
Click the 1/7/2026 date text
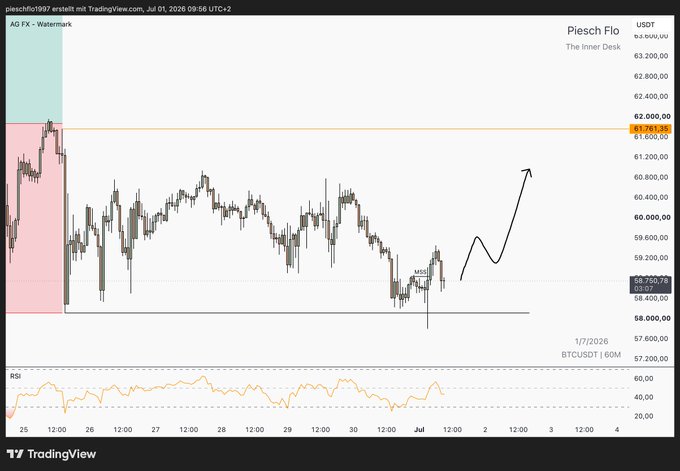(x=591, y=341)
